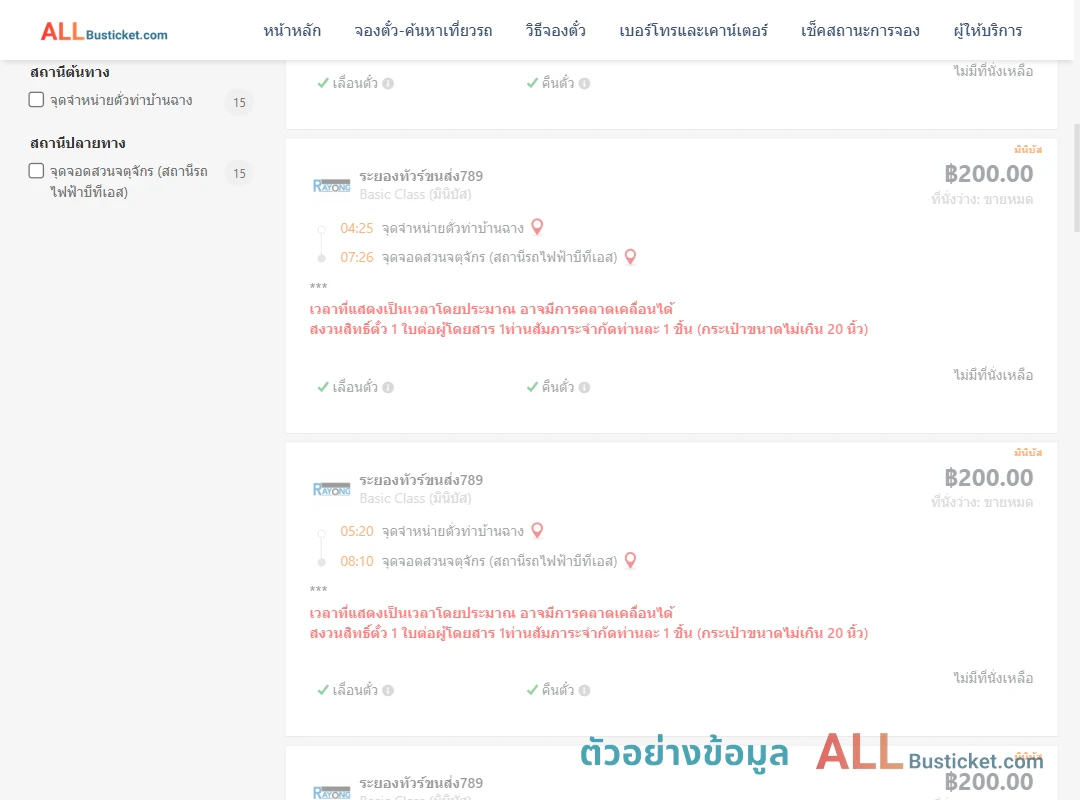1080x800 pixels.
Task: Click ไม่มีที่นั่งเหลือ in the top card
Action: click(x=993, y=71)
